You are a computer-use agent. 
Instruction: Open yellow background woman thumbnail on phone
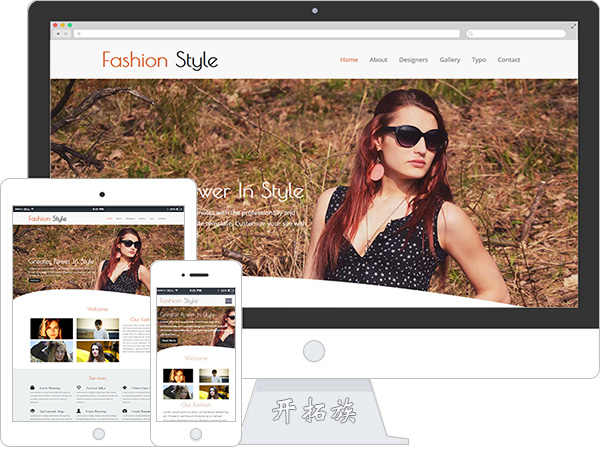tap(214, 392)
